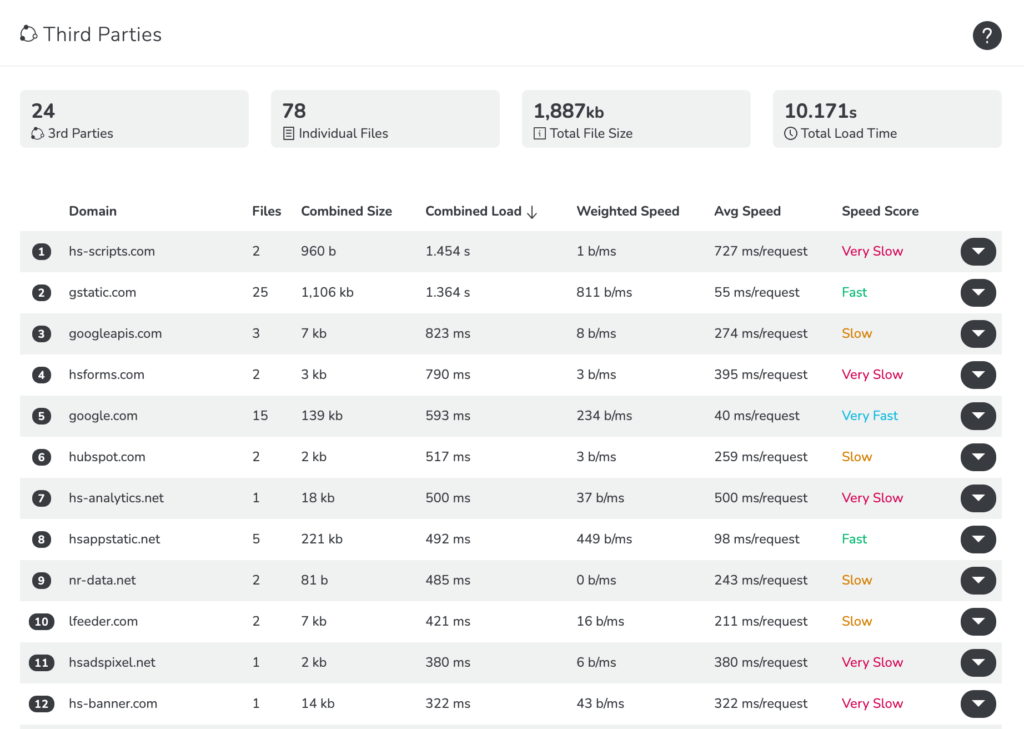
Task: Click the 1.454 s combined load value
Action: (x=447, y=251)
